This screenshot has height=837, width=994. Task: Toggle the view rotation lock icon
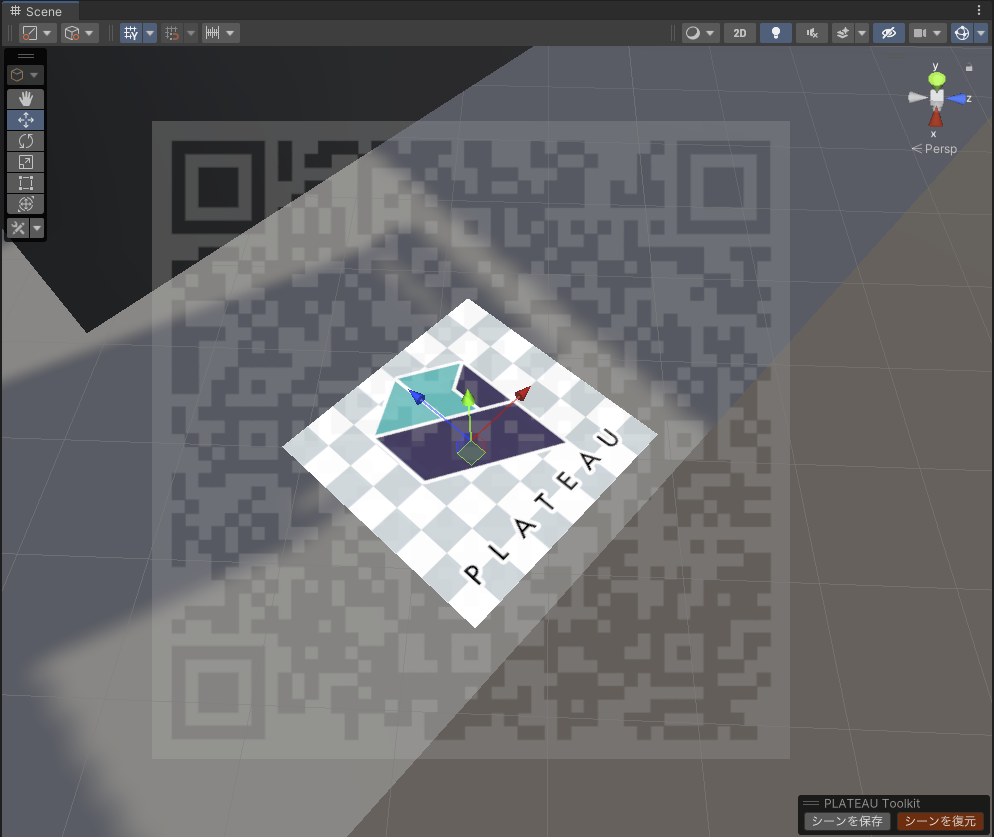(969, 67)
